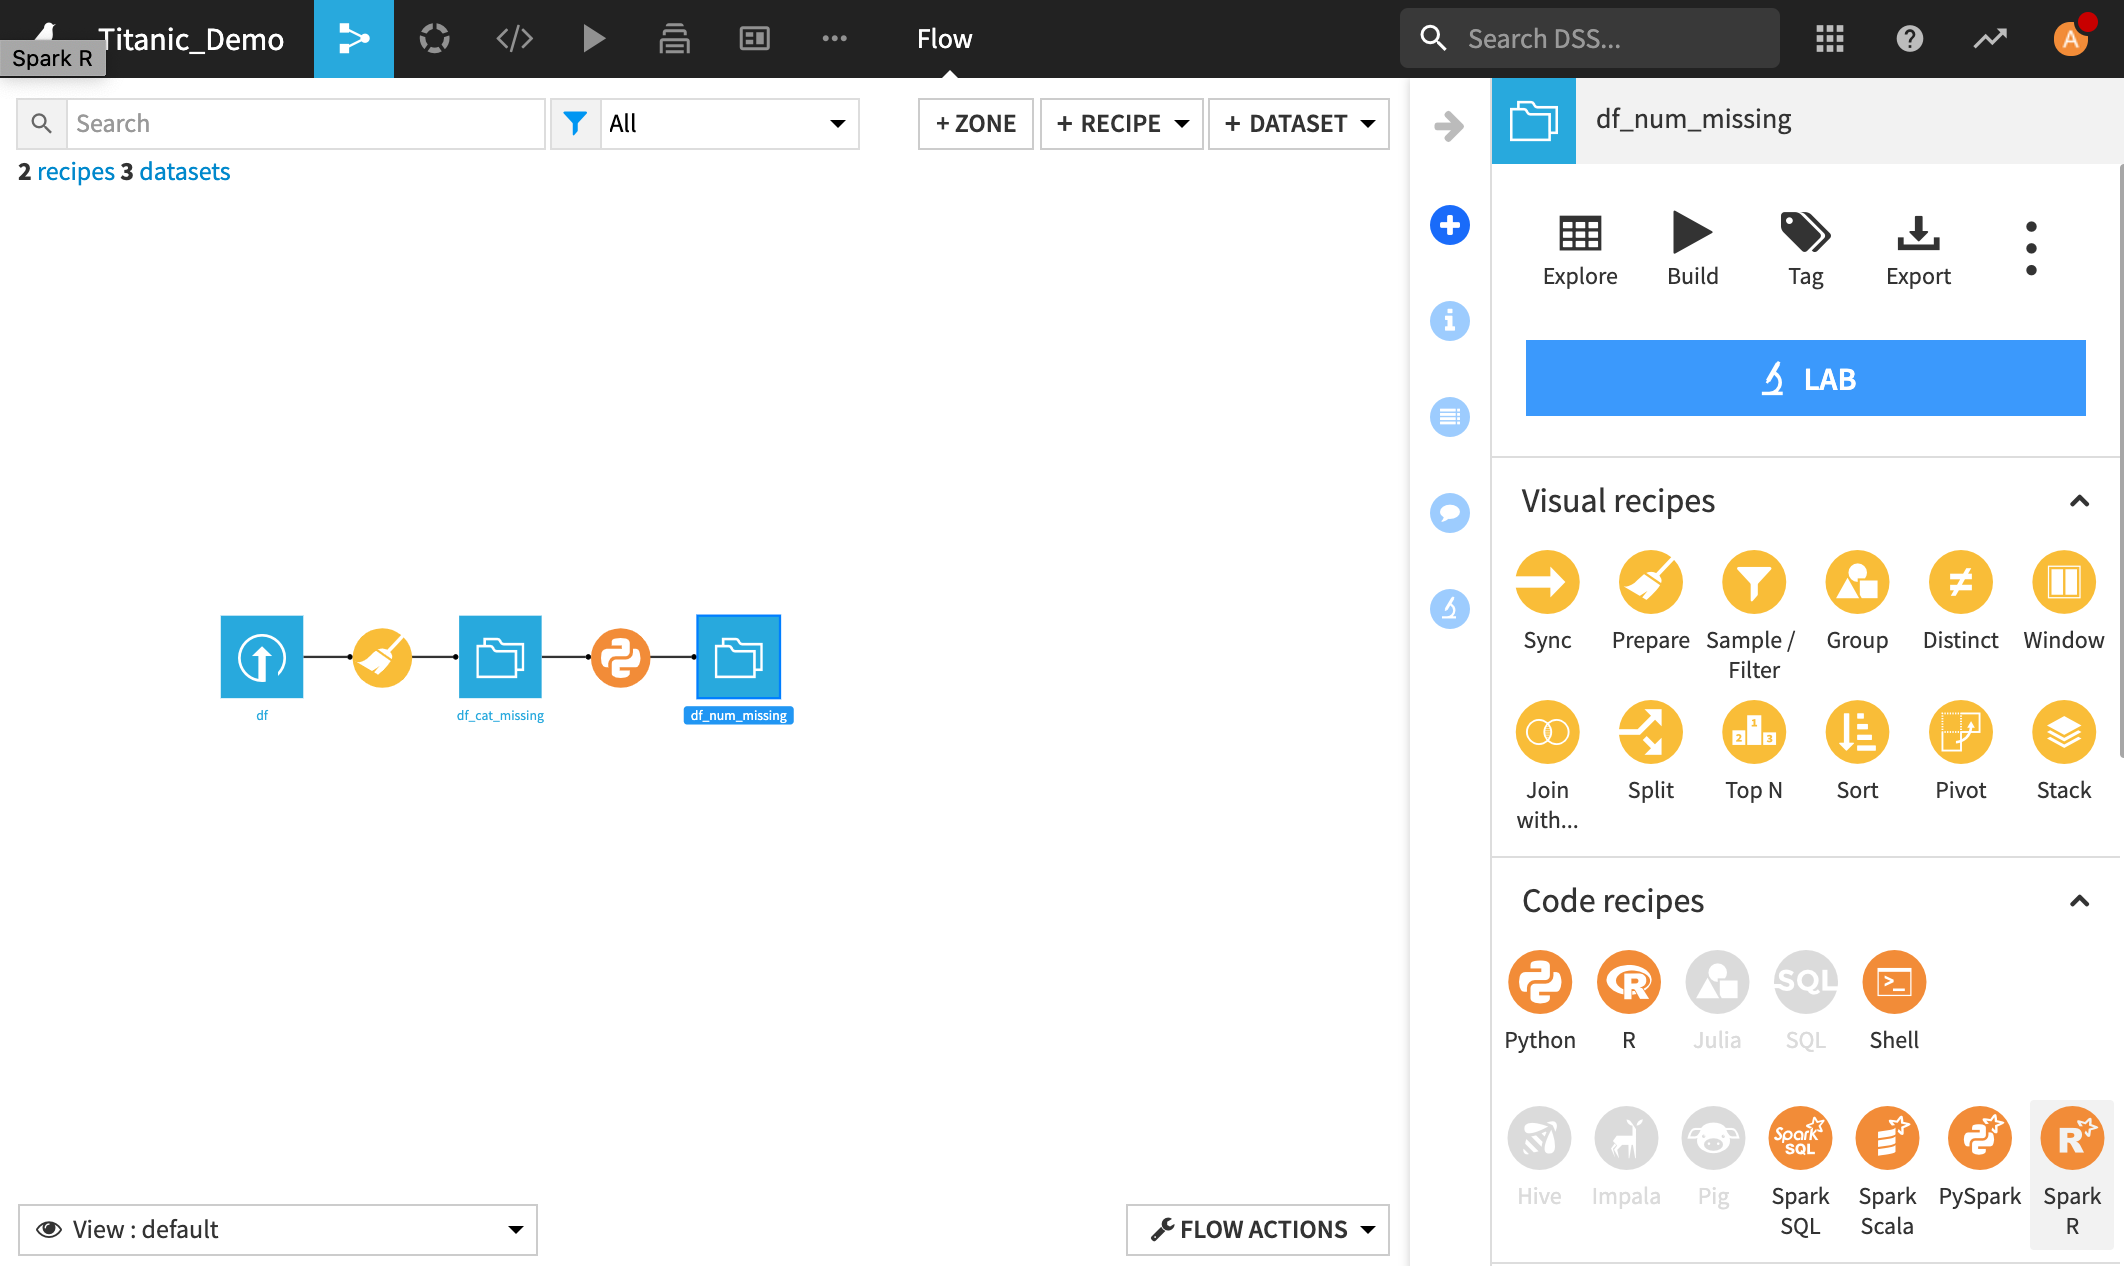Select the Prepare visual recipe icon
Viewport: 2124px width, 1266px height.
[1650, 583]
